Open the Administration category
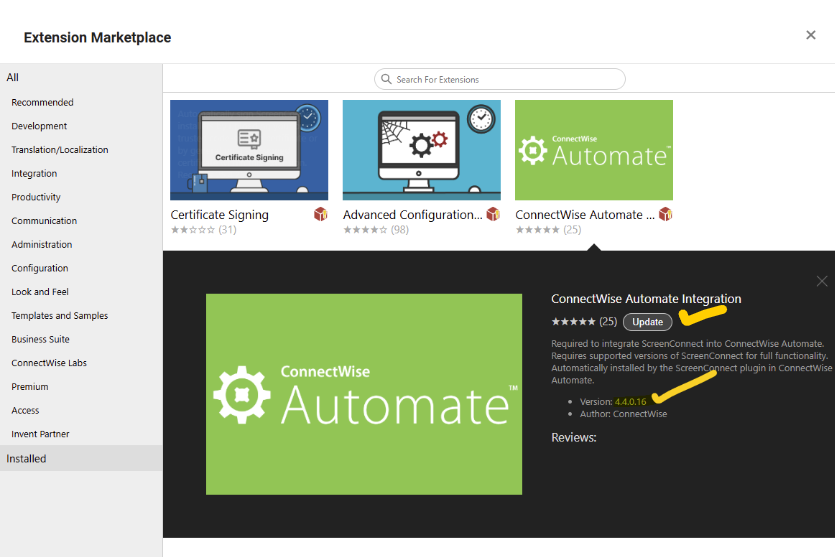 [x=42, y=244]
